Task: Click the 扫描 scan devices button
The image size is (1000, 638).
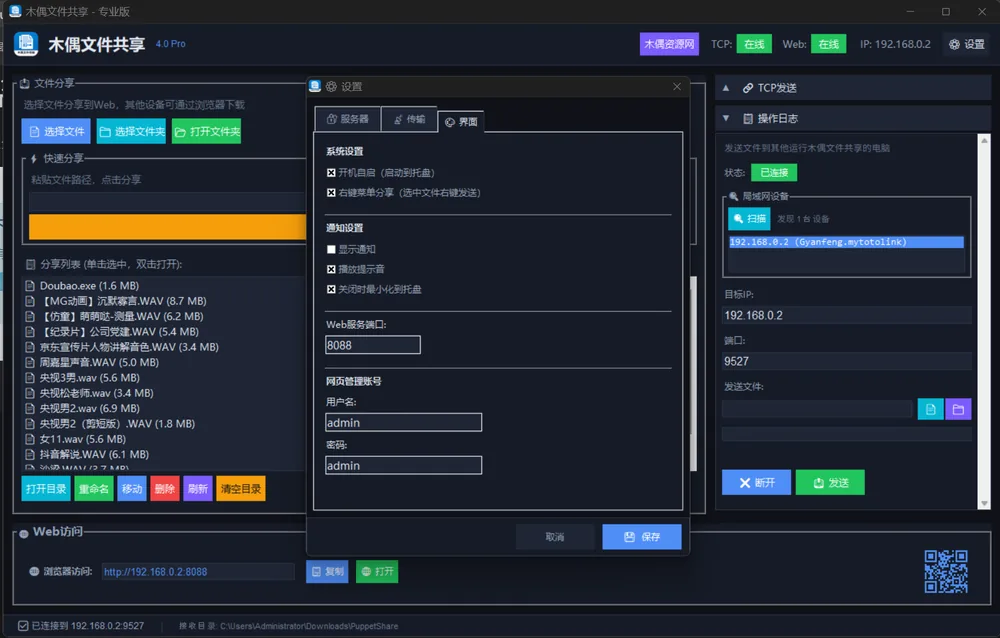Action: (749, 219)
